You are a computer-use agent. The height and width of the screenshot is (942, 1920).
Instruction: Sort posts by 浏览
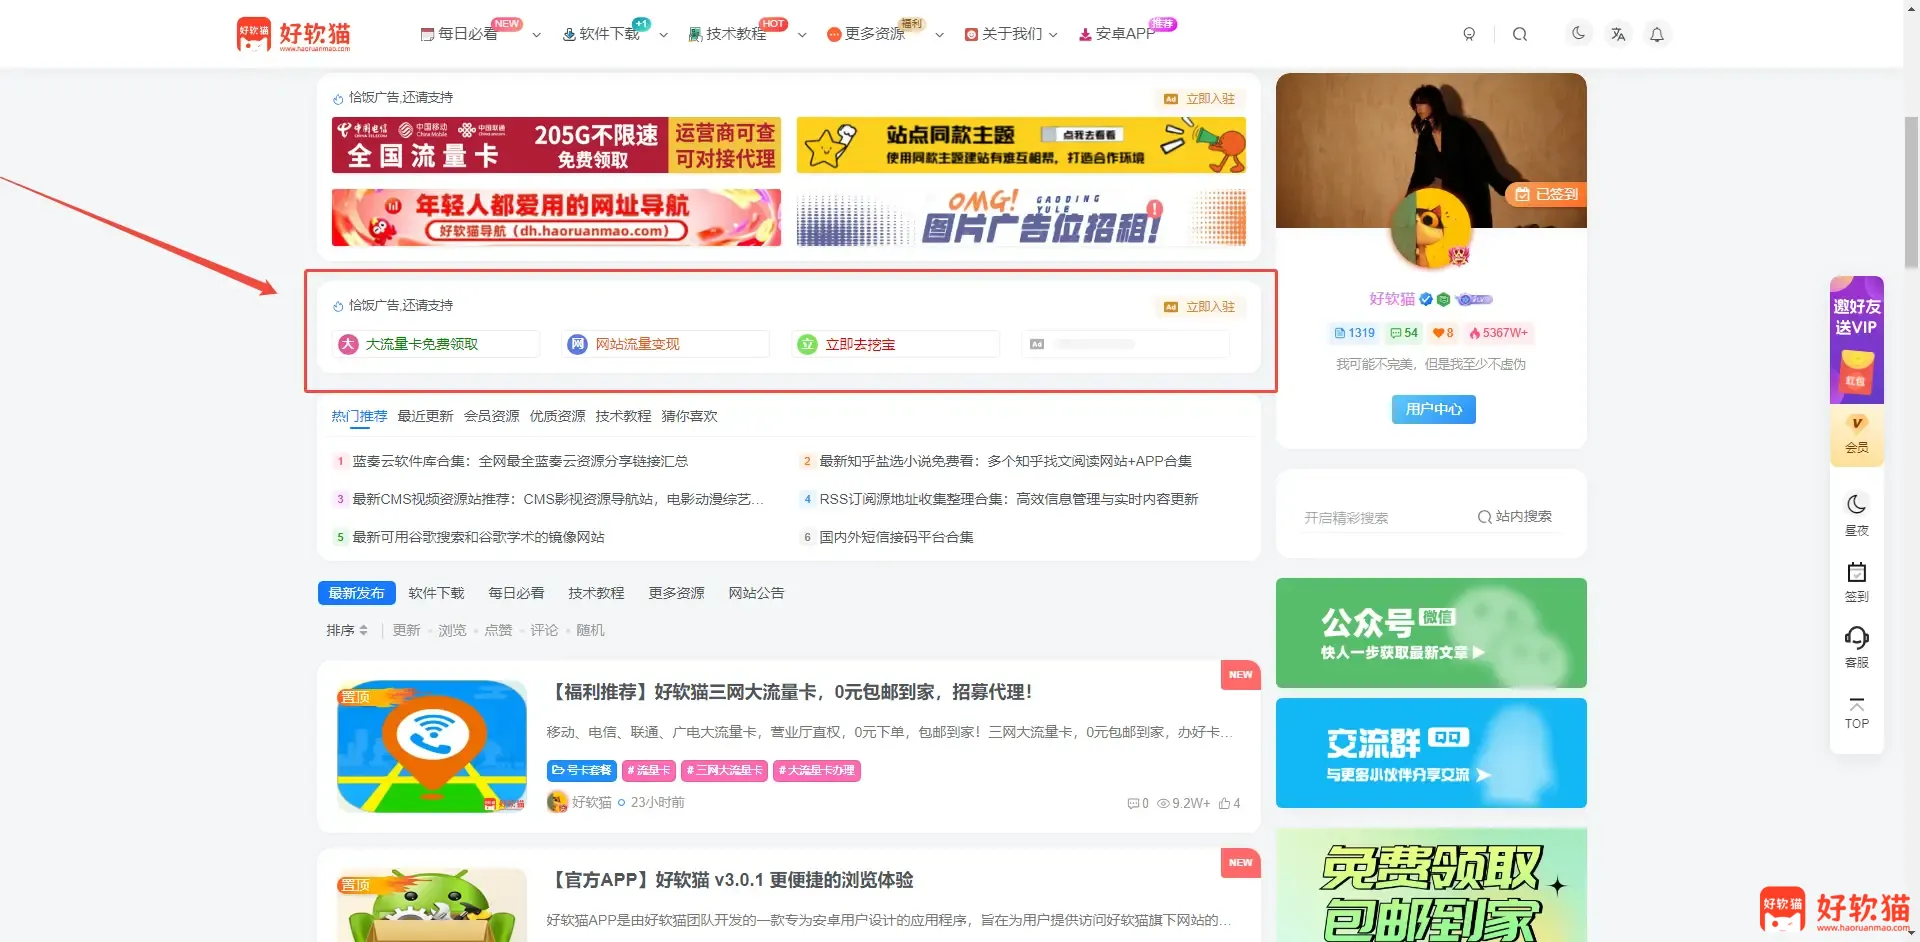pyautogui.click(x=452, y=630)
